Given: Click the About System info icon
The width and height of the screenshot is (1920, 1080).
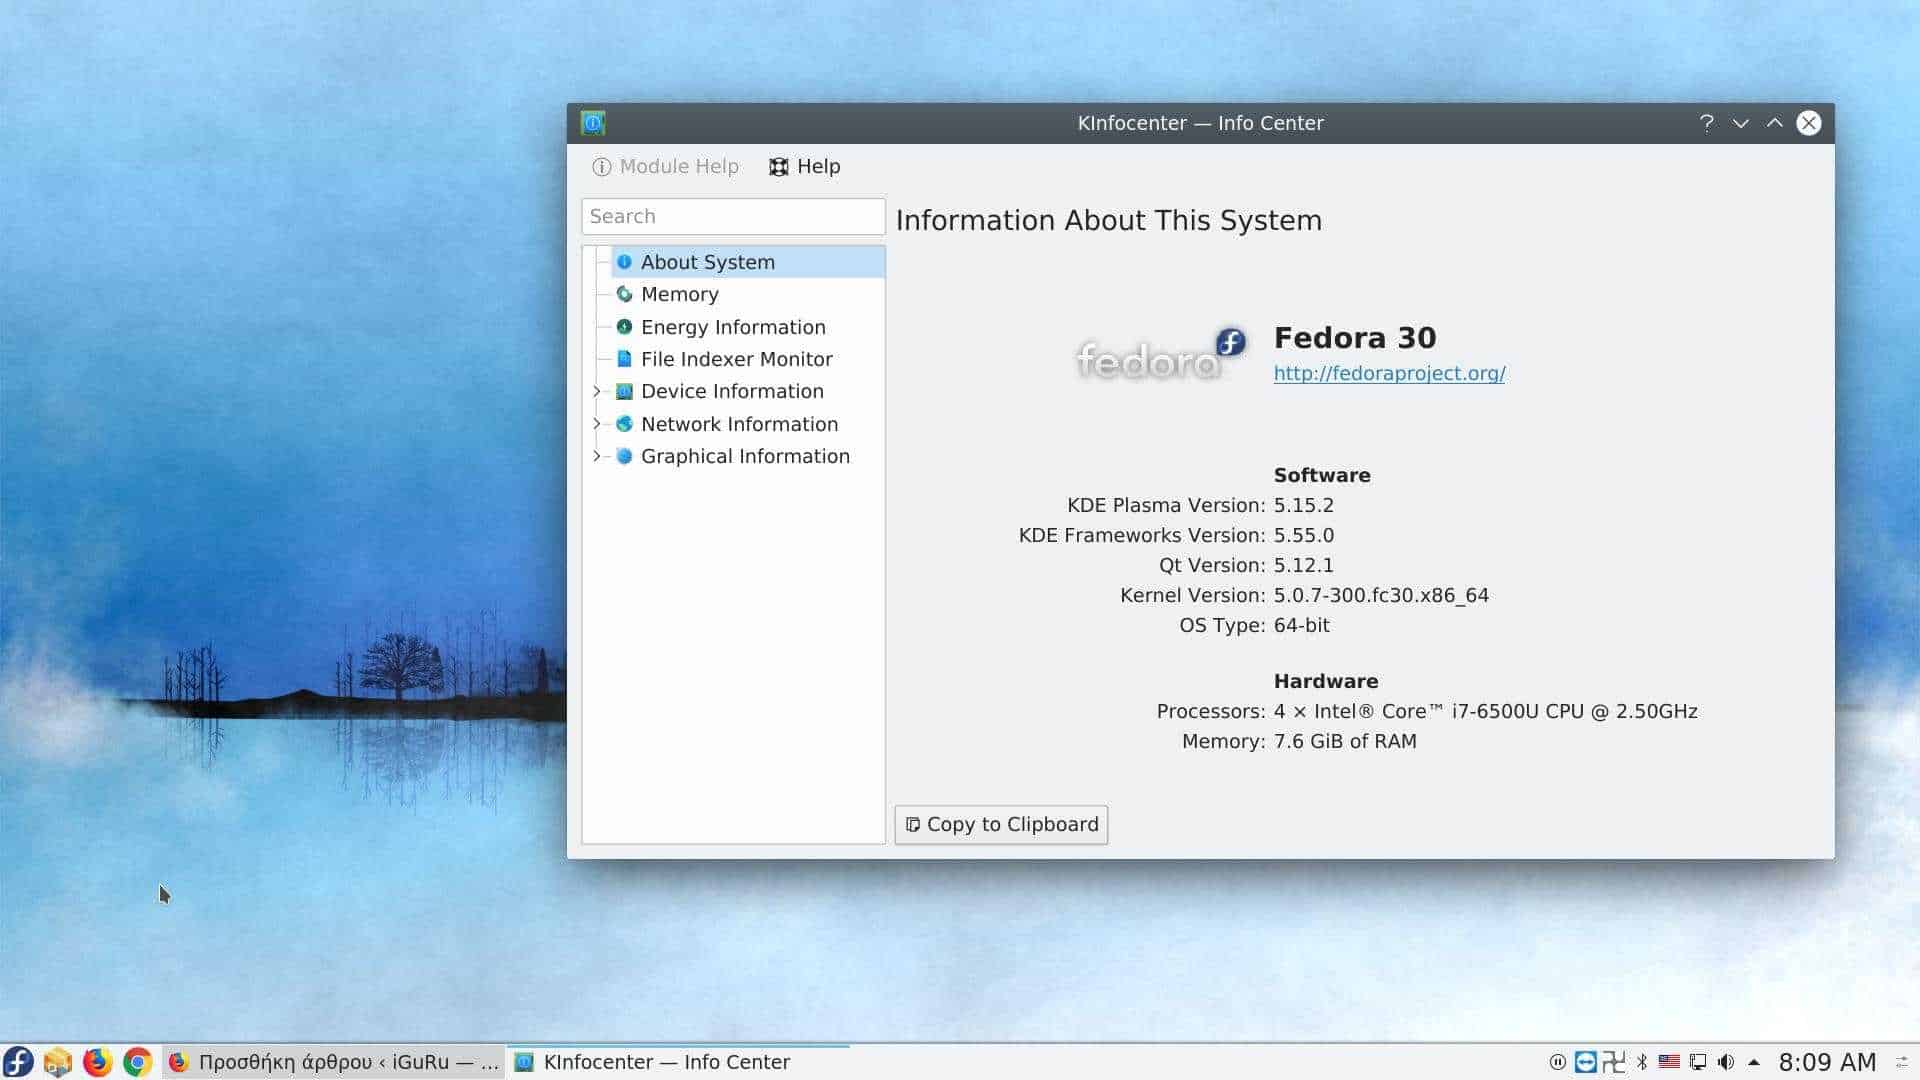Looking at the screenshot, I should 624,262.
